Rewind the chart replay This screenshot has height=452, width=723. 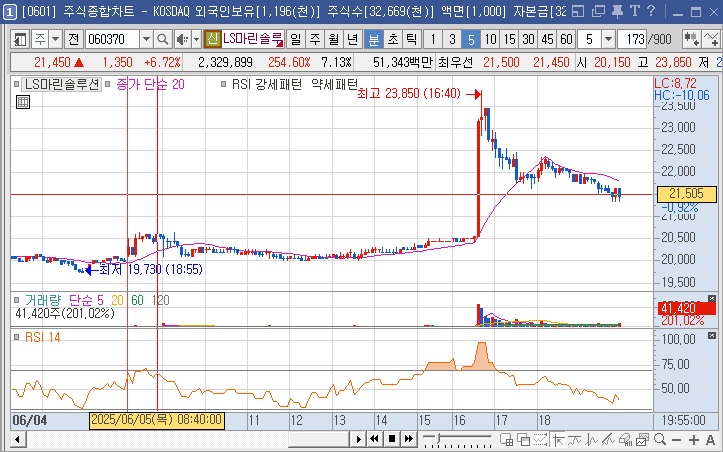click(375, 439)
